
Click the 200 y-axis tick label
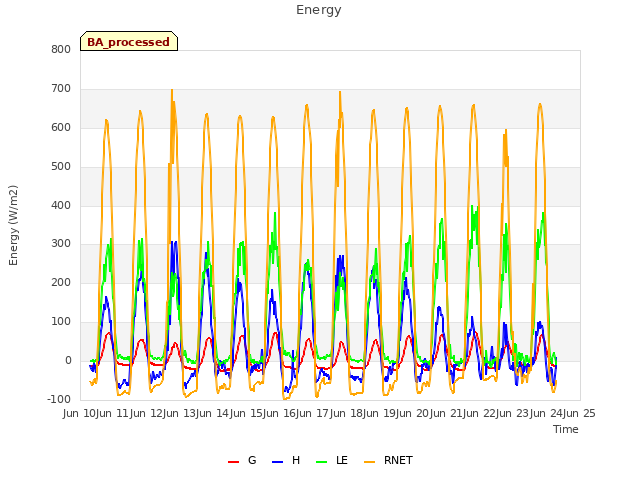[x=61, y=282]
